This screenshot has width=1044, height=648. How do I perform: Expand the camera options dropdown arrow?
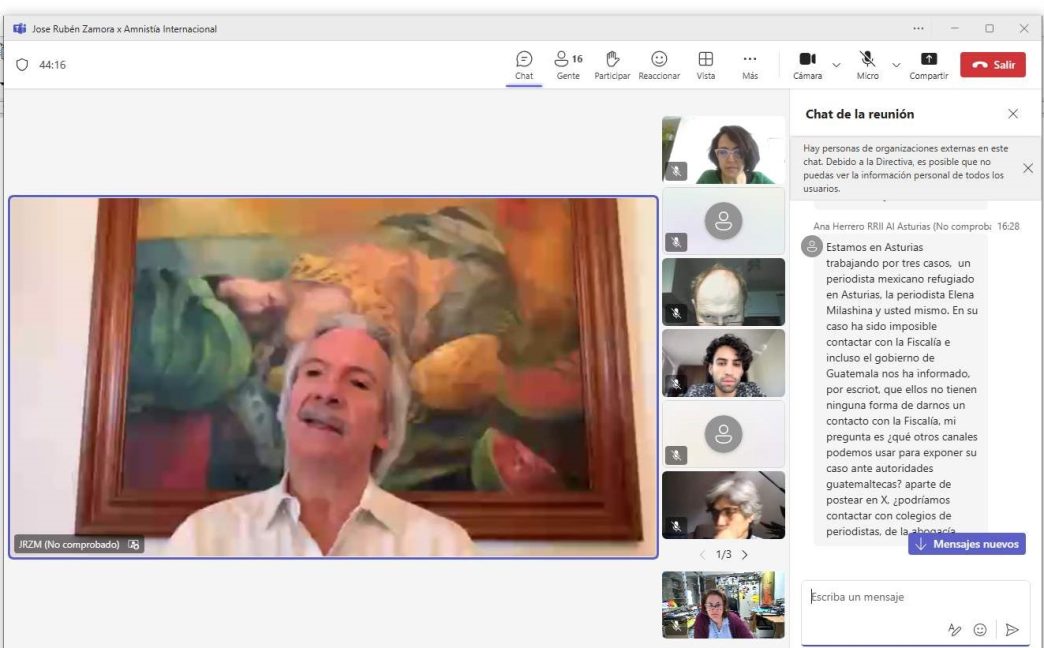[836, 65]
